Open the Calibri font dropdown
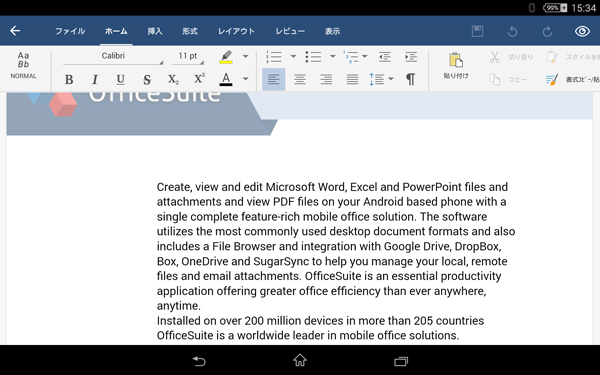The width and height of the screenshot is (600, 375). (113, 57)
